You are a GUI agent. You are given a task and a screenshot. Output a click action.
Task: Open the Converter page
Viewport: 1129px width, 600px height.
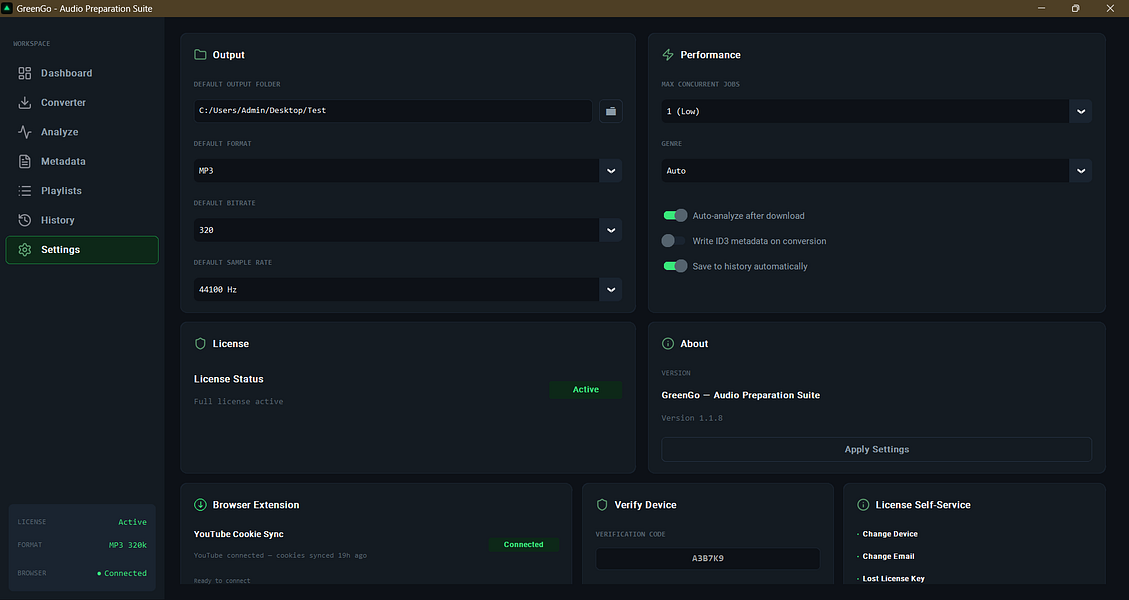82,102
